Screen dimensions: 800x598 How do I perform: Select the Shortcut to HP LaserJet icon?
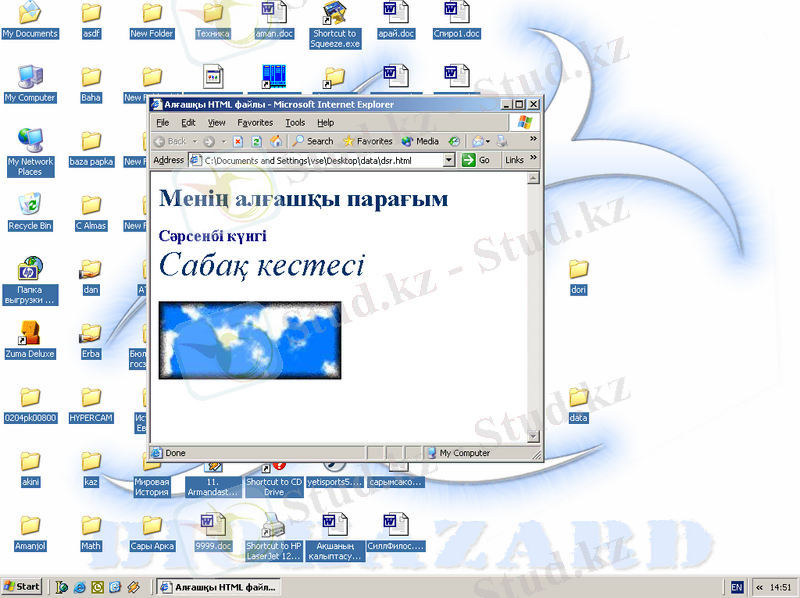(x=274, y=537)
